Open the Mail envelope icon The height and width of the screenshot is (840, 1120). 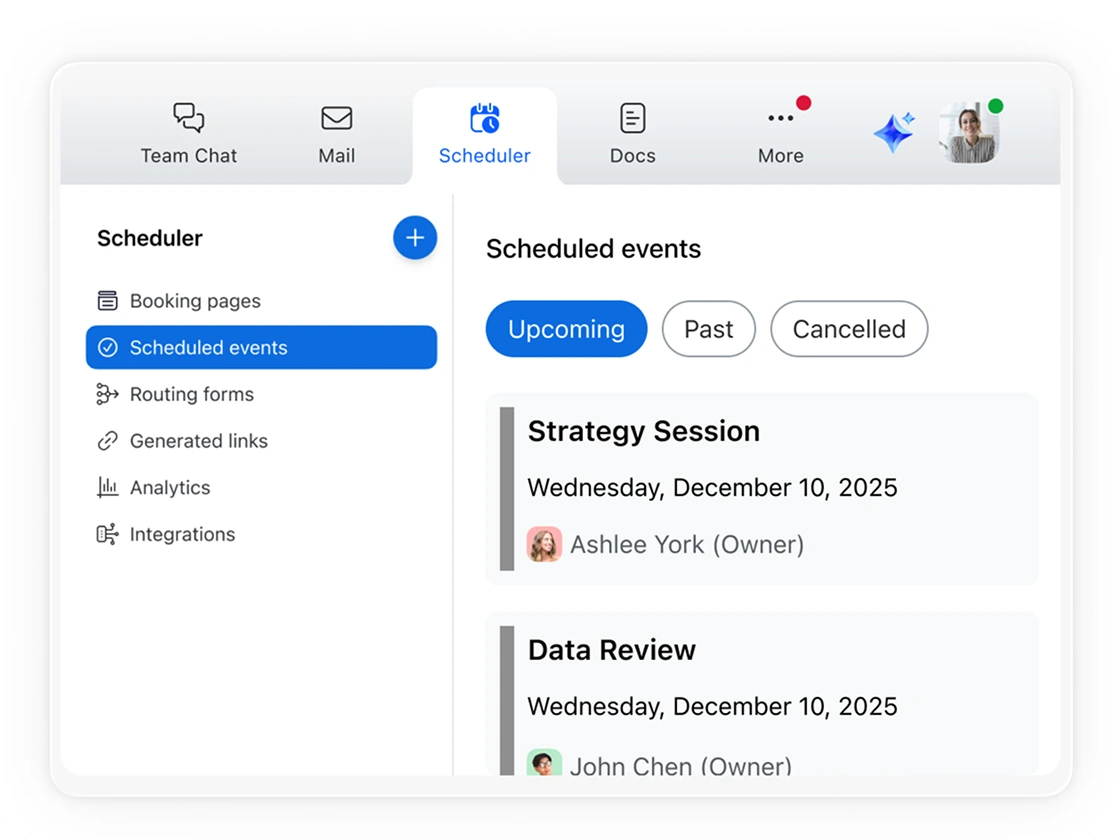[336, 117]
